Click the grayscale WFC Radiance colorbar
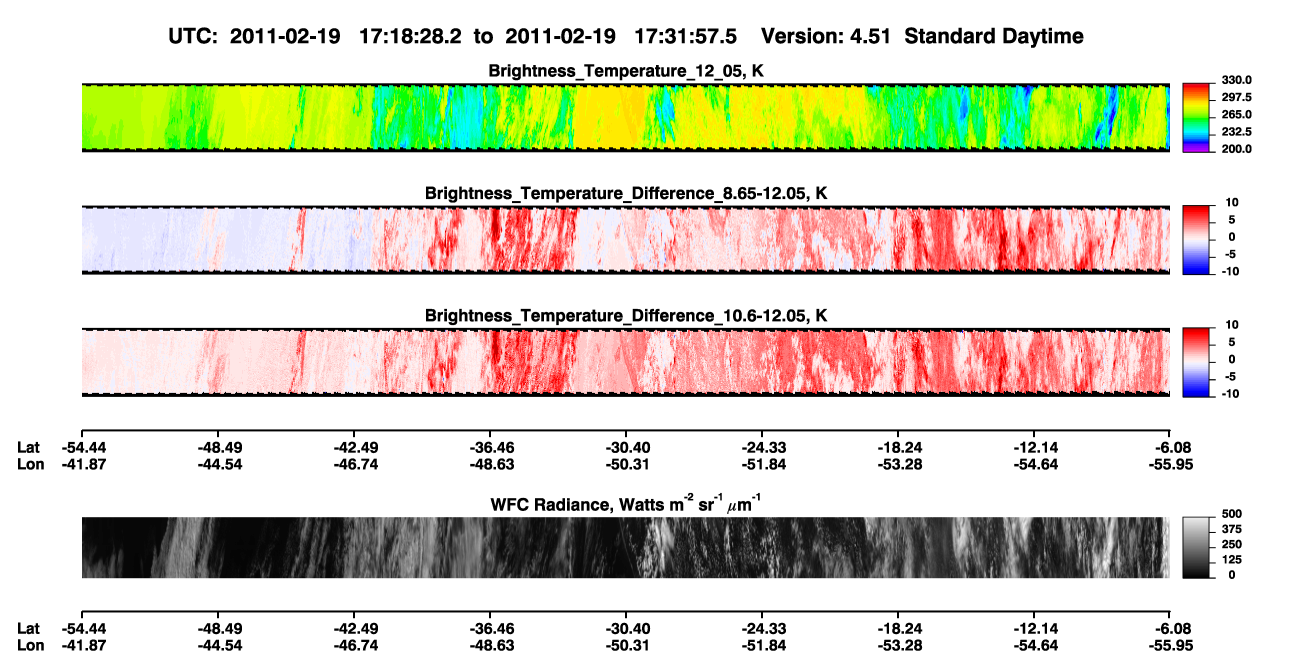Screen dimensions: 1300x667 point(1196,547)
